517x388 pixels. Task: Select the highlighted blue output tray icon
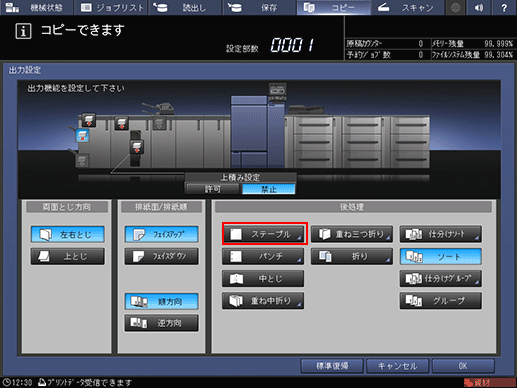pos(82,136)
